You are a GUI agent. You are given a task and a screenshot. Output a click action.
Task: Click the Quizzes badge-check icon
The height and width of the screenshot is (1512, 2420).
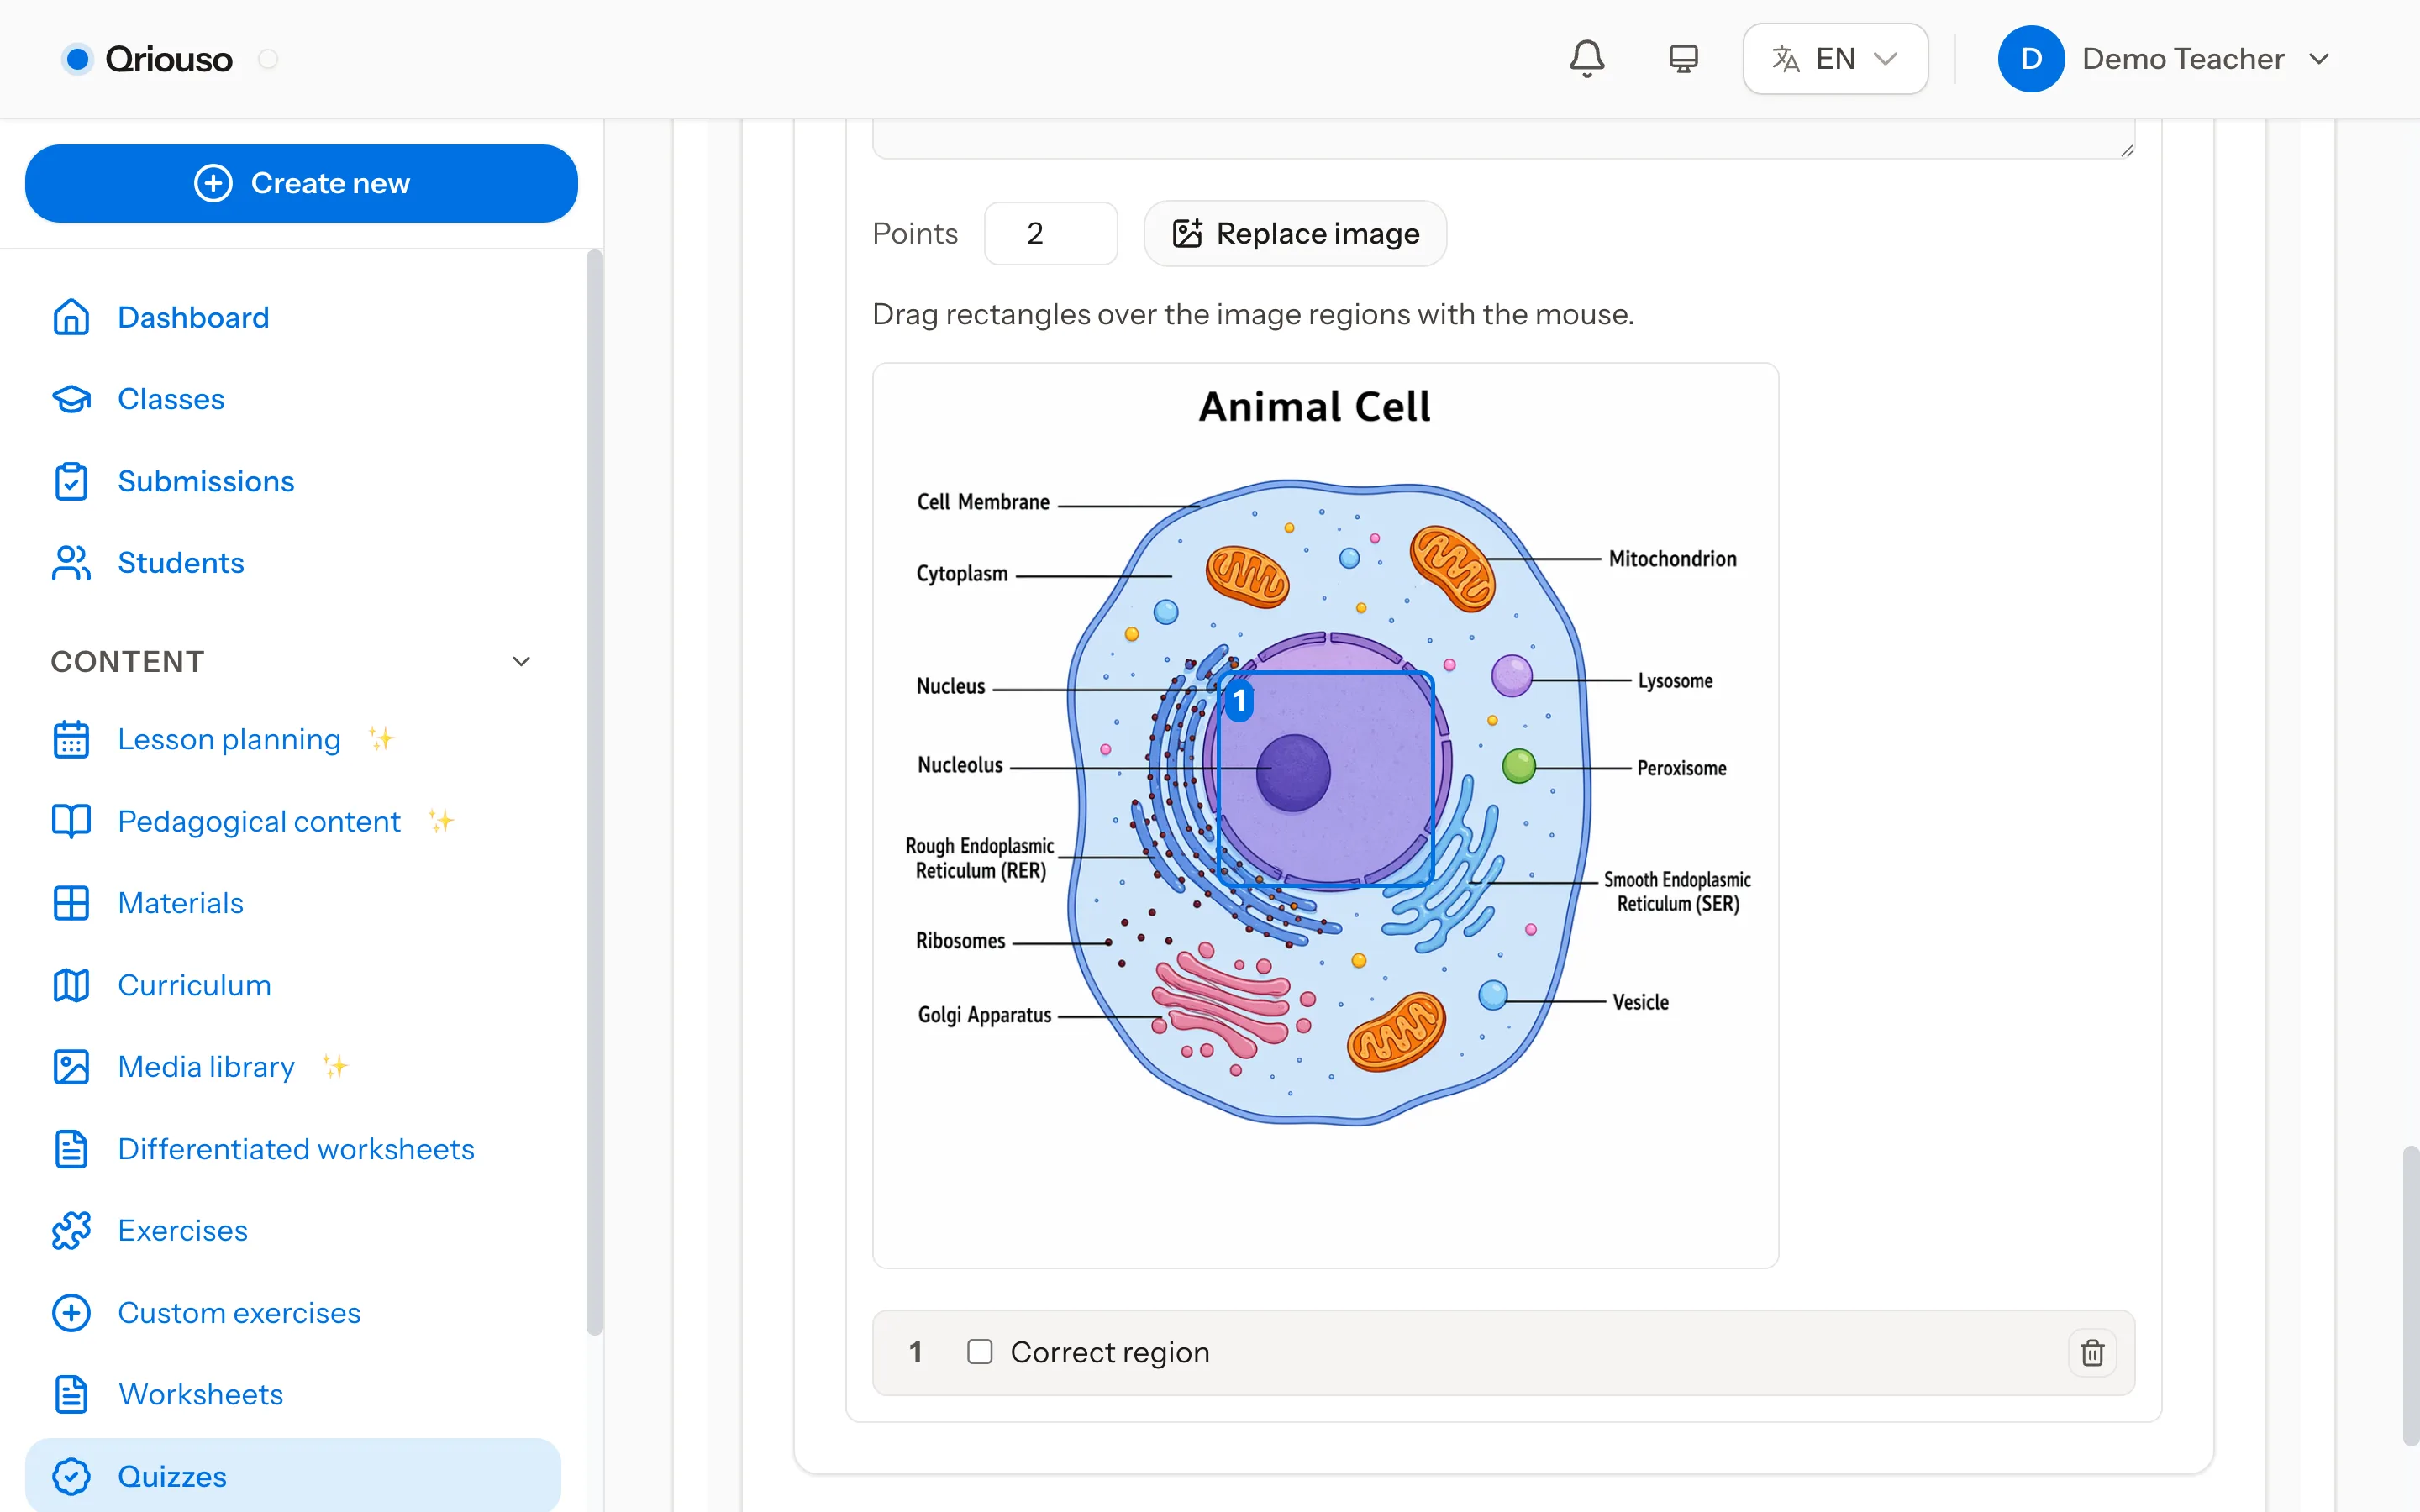pos(71,1476)
